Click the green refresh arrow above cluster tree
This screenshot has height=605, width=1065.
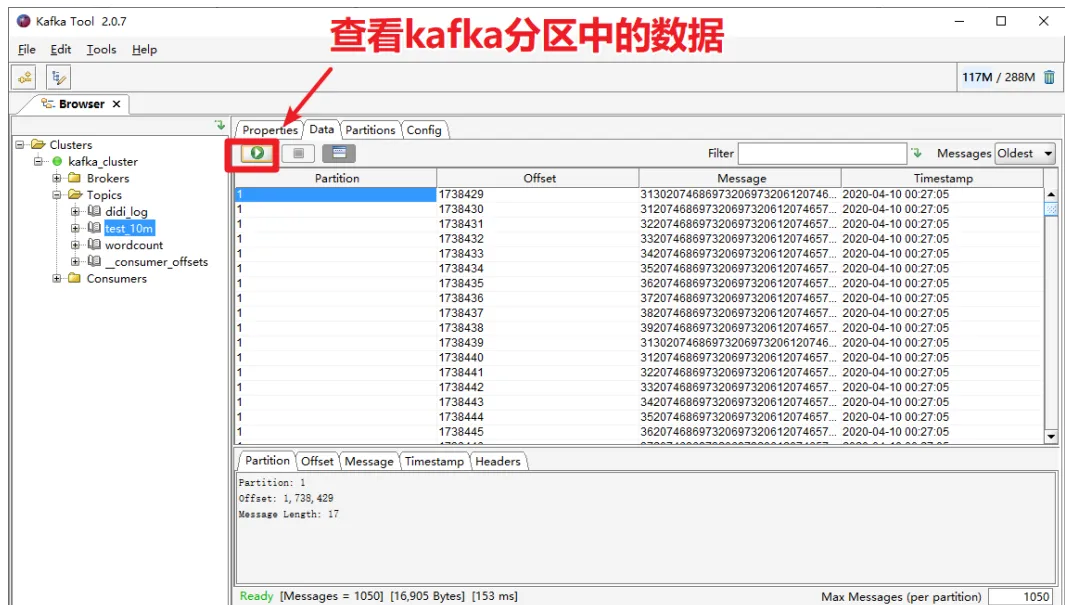click(x=219, y=125)
